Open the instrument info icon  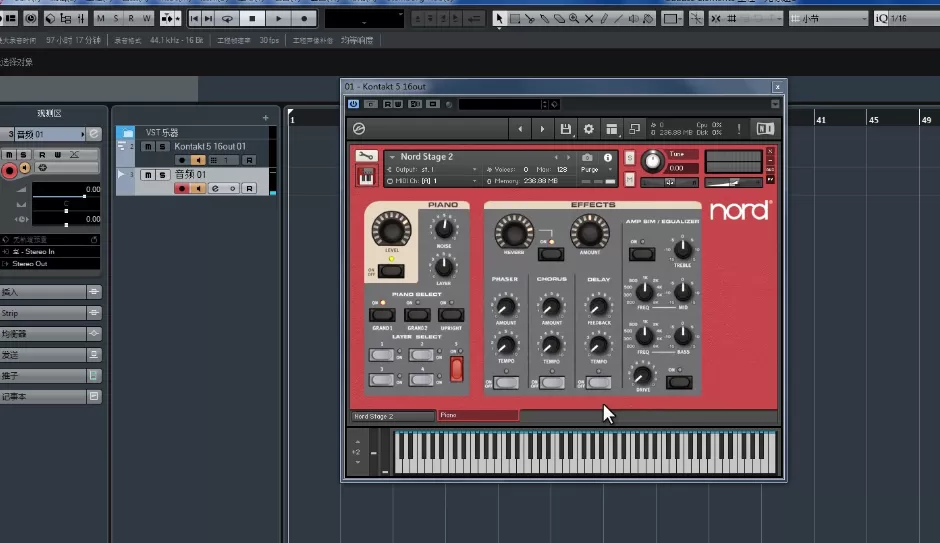607,157
